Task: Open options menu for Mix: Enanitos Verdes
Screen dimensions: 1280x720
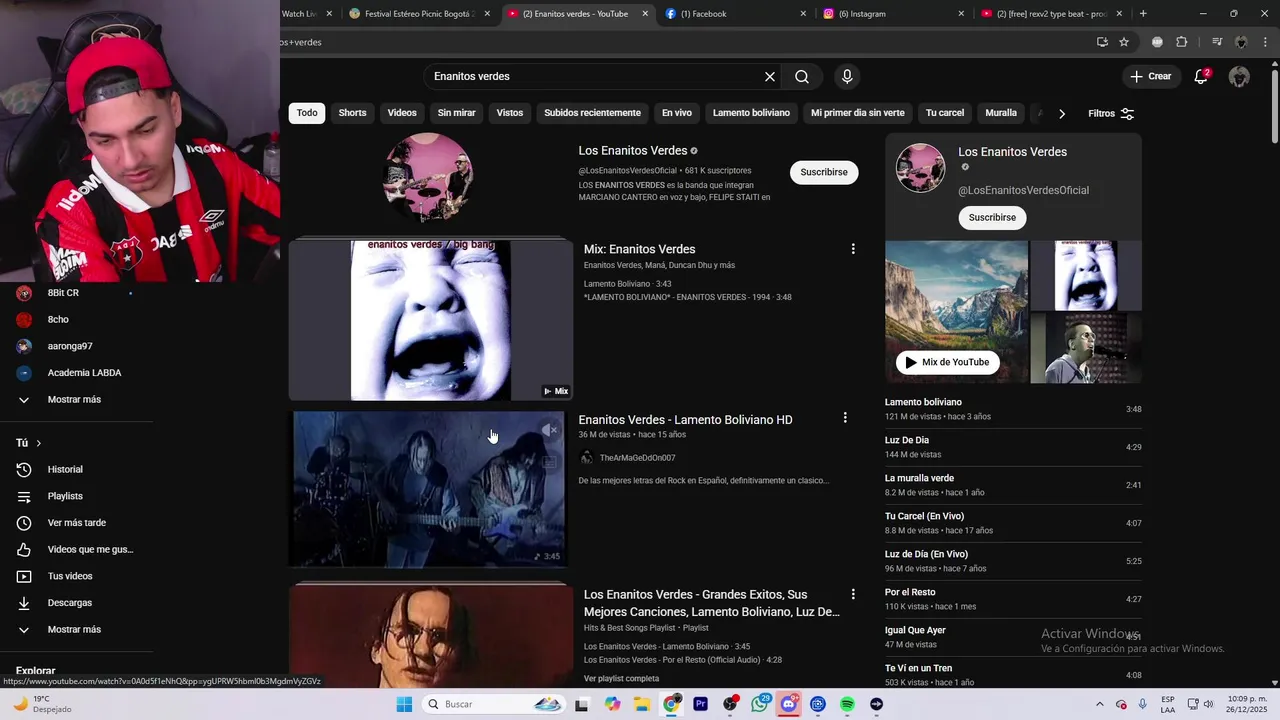Action: point(853,249)
